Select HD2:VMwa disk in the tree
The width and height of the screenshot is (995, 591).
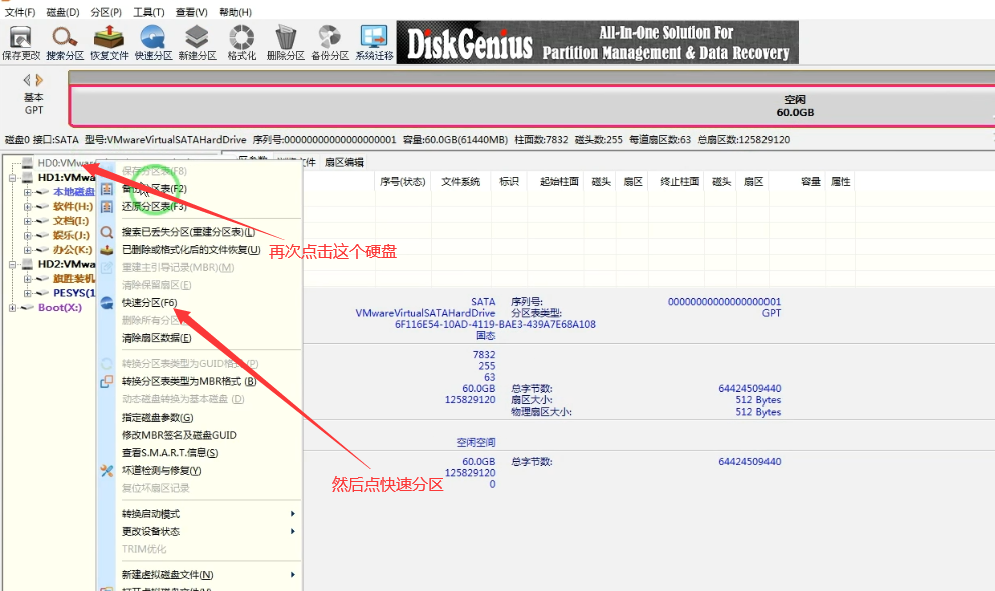(66, 264)
